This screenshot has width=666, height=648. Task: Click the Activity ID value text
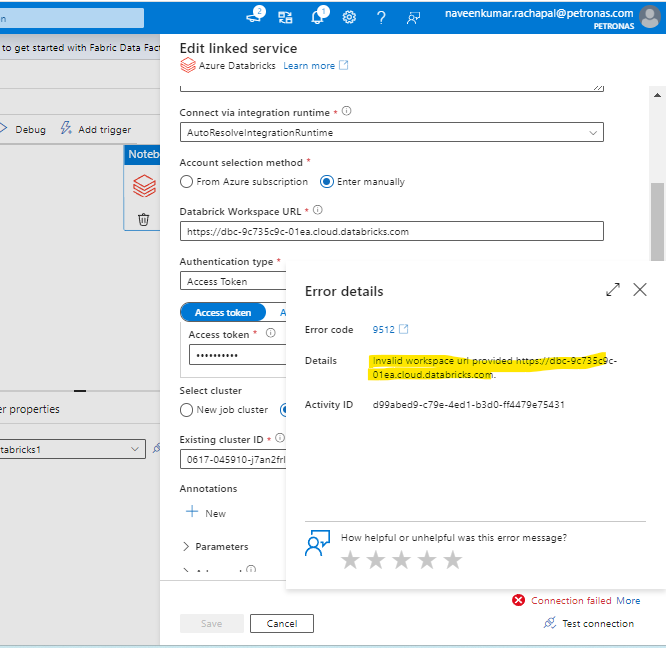468,405
